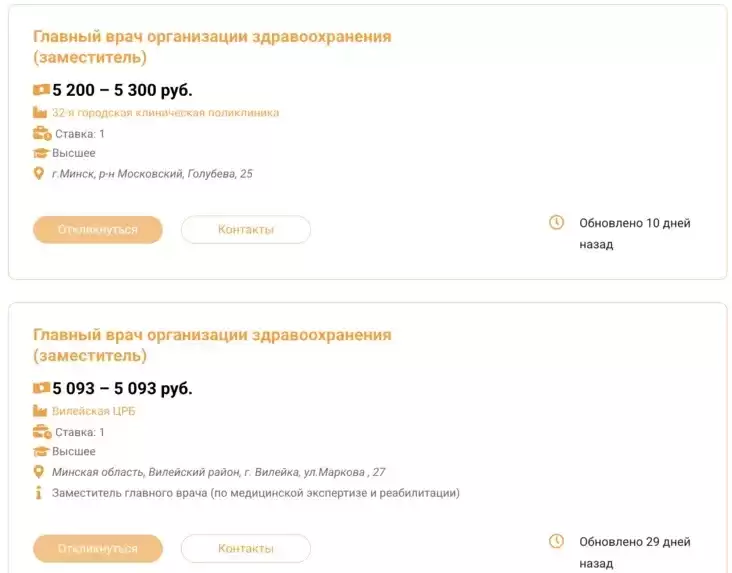Open Контакты for the 32-я поликлиника vacancy

[x=246, y=230]
